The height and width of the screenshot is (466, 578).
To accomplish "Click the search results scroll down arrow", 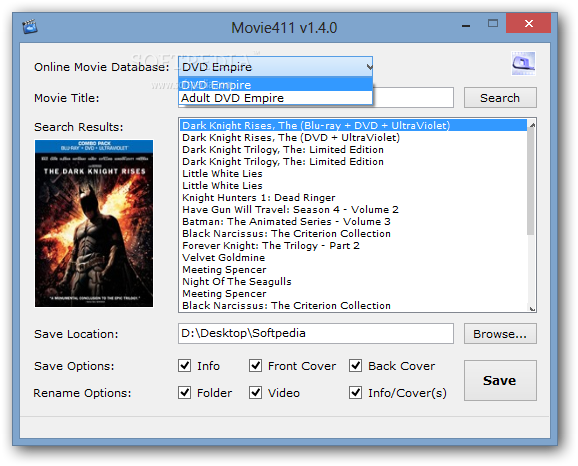I will (532, 308).
